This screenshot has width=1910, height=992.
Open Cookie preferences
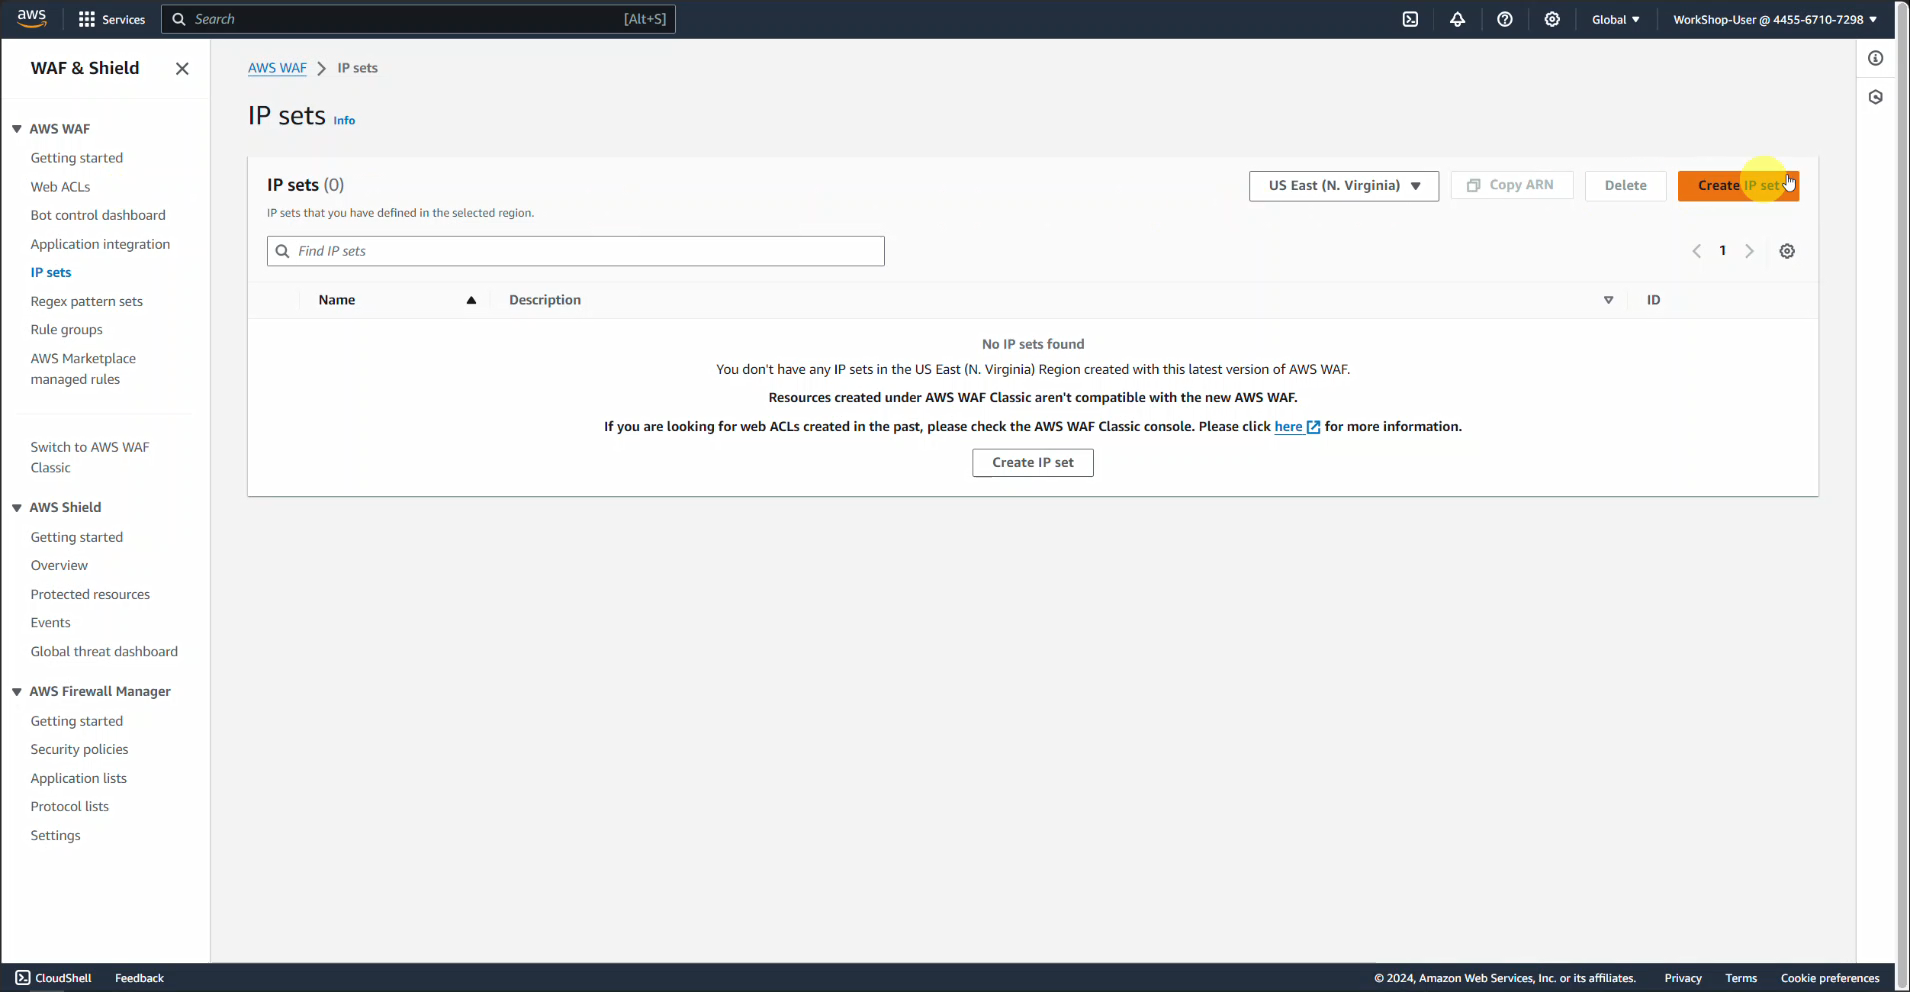coord(1830,978)
